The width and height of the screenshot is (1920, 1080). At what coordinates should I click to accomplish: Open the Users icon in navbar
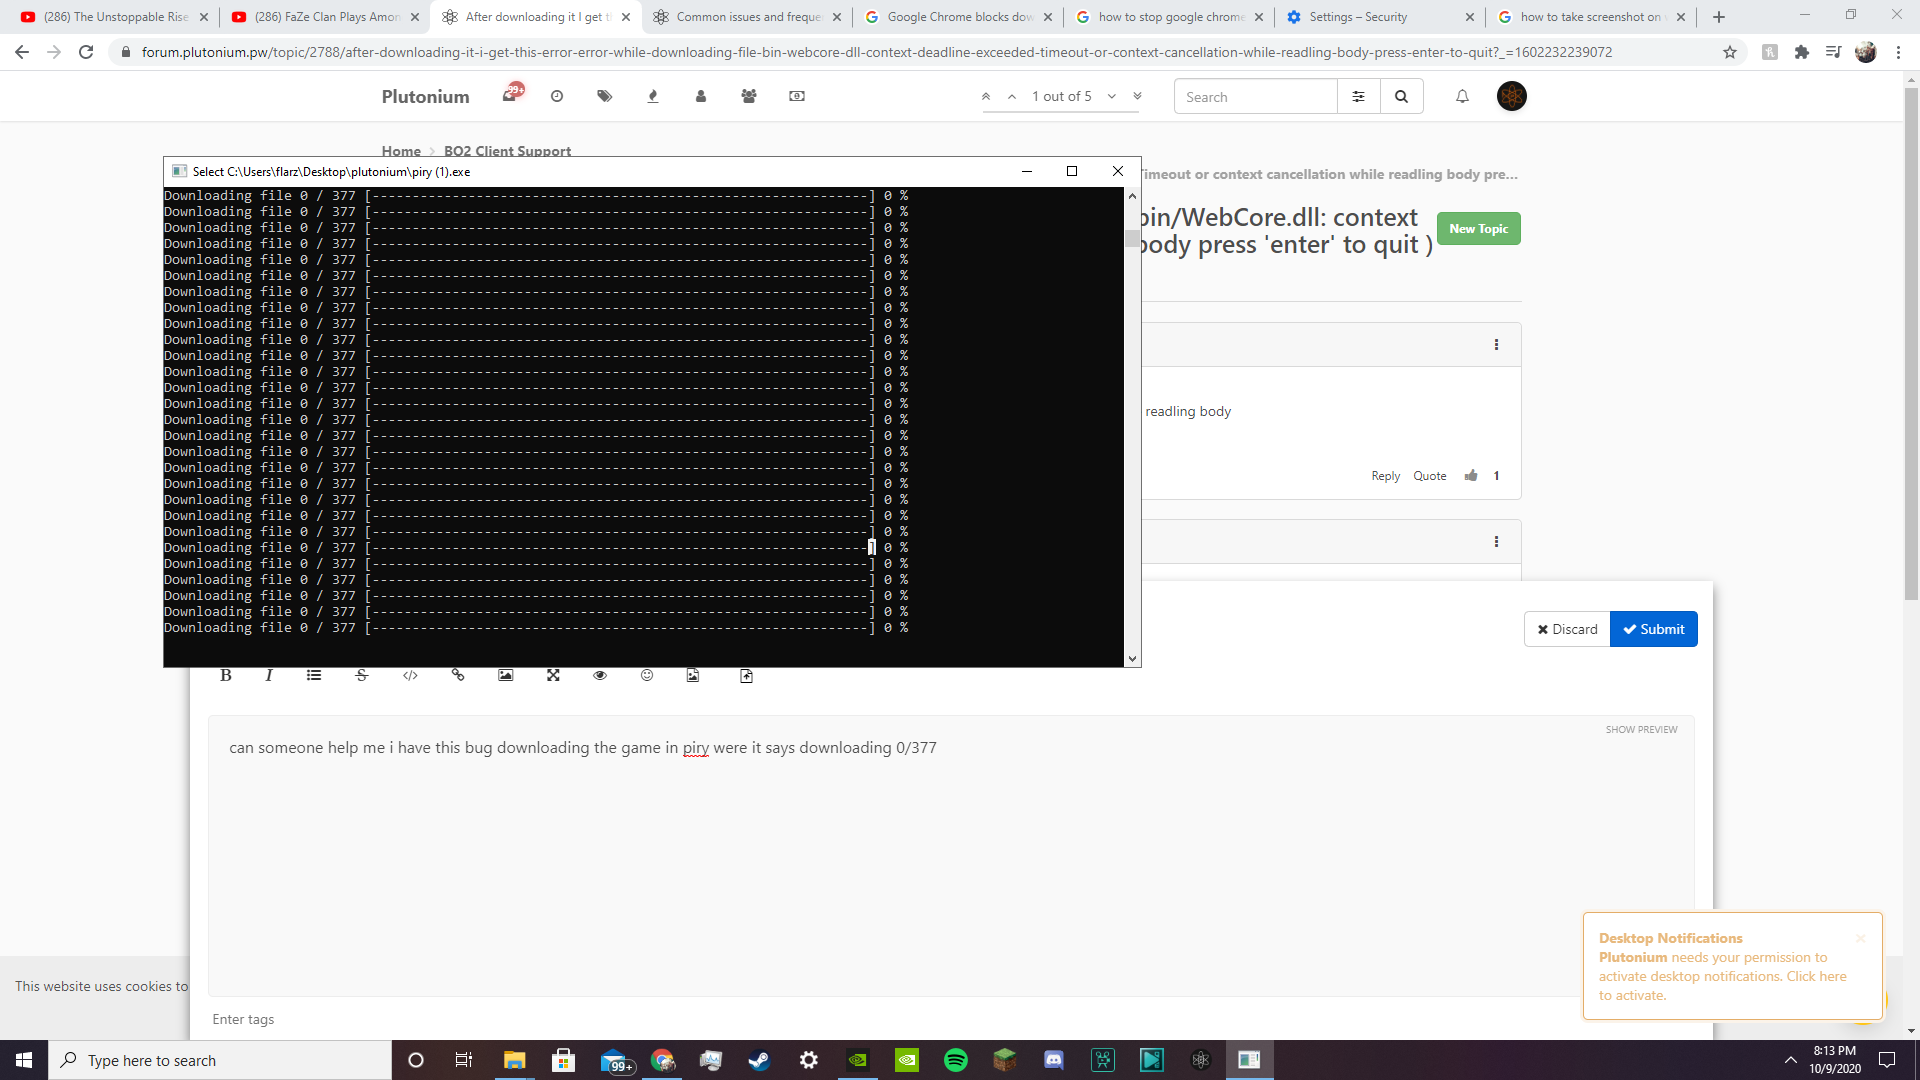pos(701,96)
